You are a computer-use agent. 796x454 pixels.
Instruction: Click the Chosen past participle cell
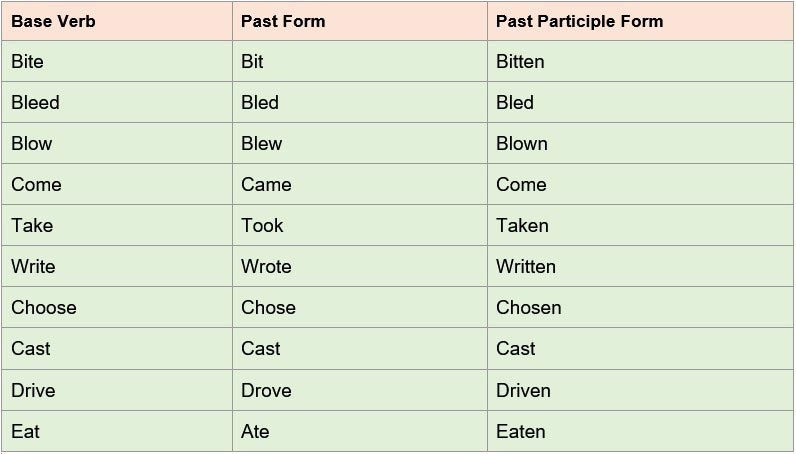click(528, 308)
